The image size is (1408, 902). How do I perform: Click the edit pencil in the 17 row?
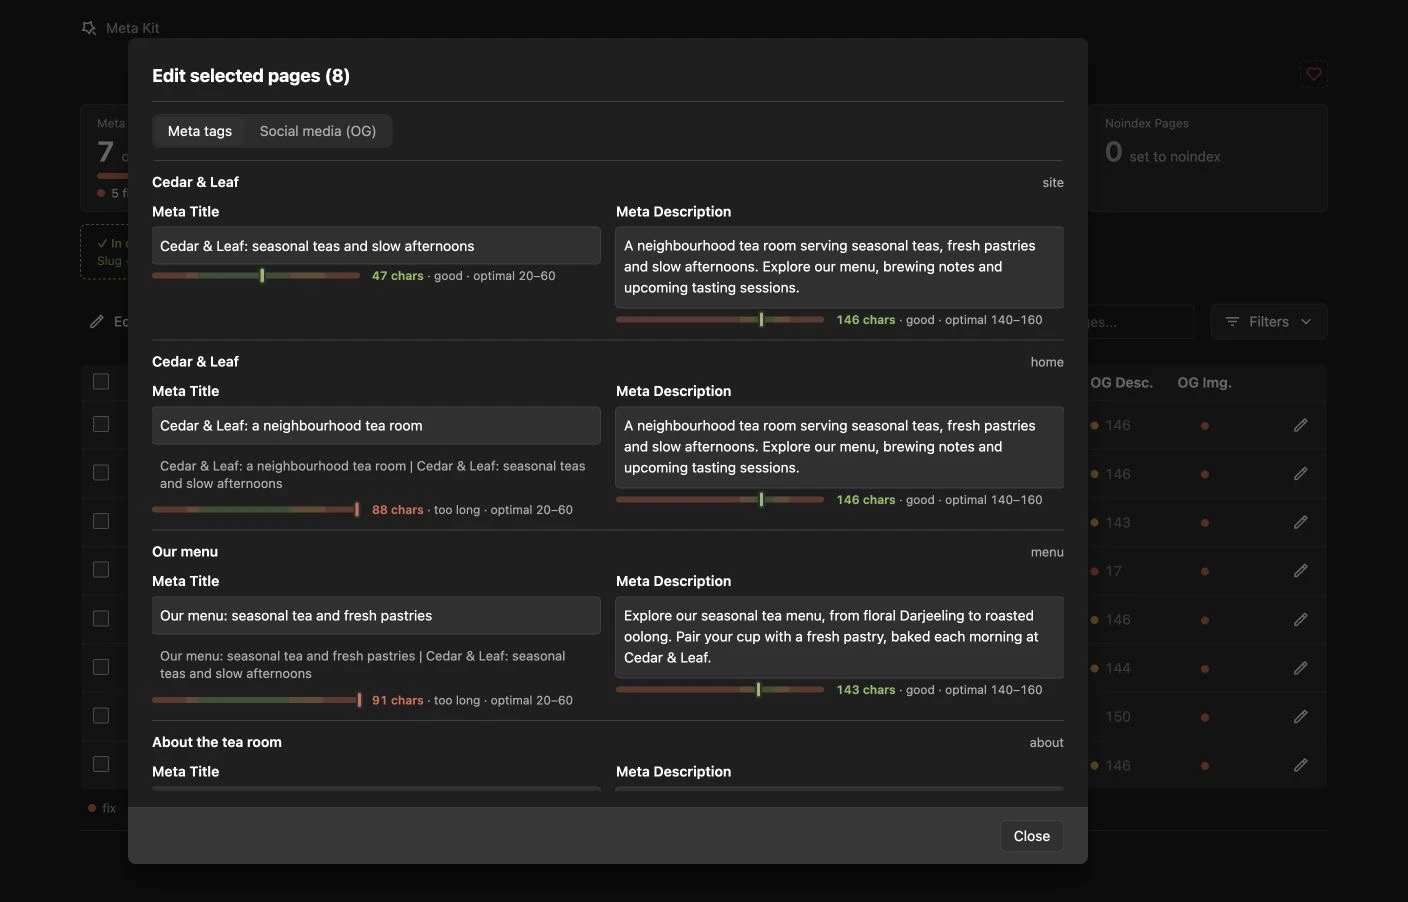click(x=1300, y=571)
